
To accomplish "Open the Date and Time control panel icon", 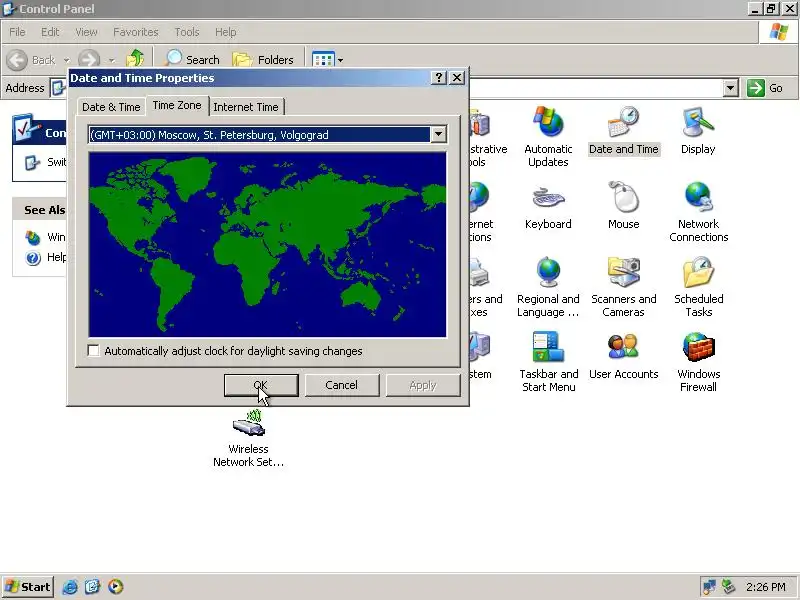I will pyautogui.click(x=623, y=131).
